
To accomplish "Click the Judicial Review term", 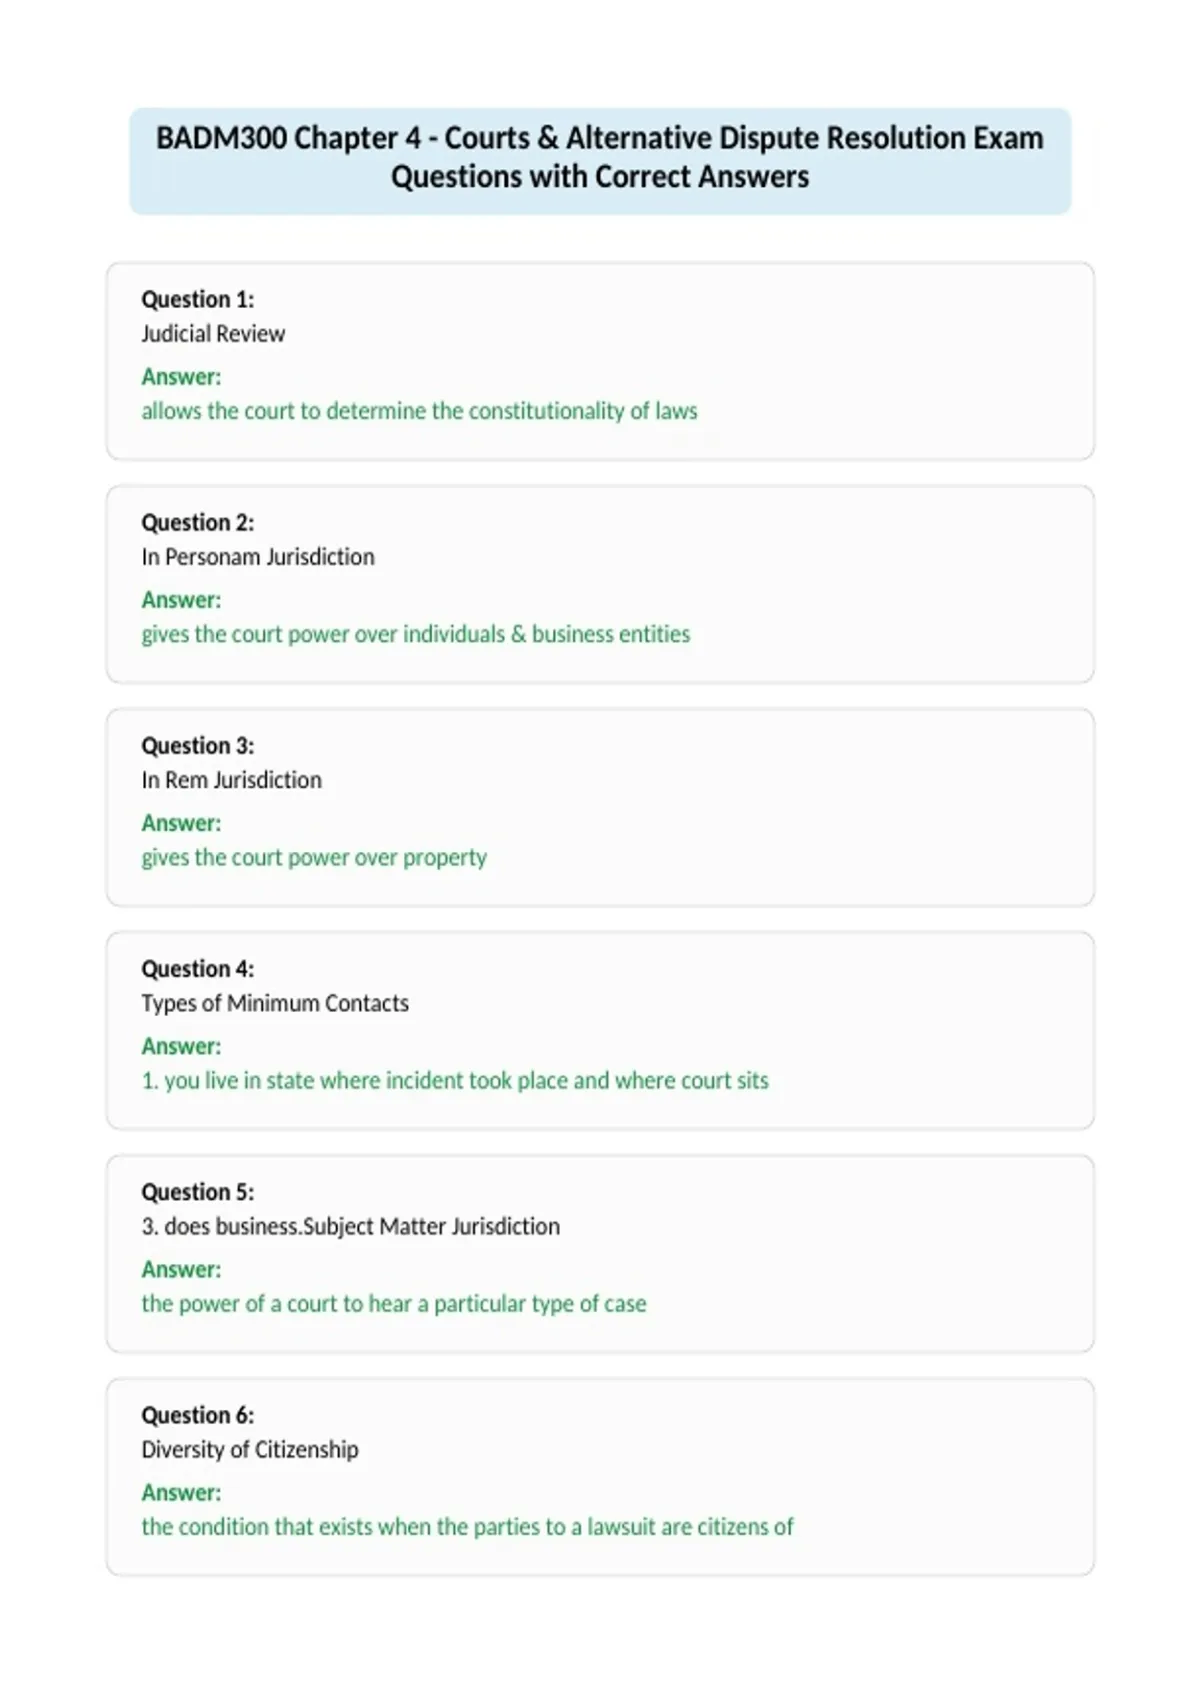I will [213, 334].
